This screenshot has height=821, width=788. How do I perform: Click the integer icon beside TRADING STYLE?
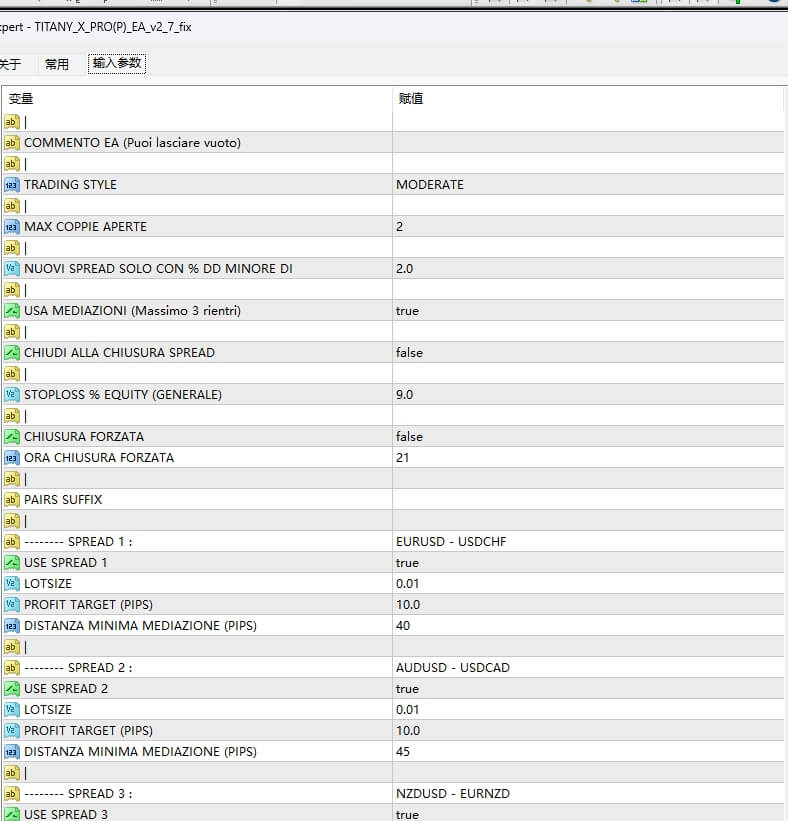[12, 185]
